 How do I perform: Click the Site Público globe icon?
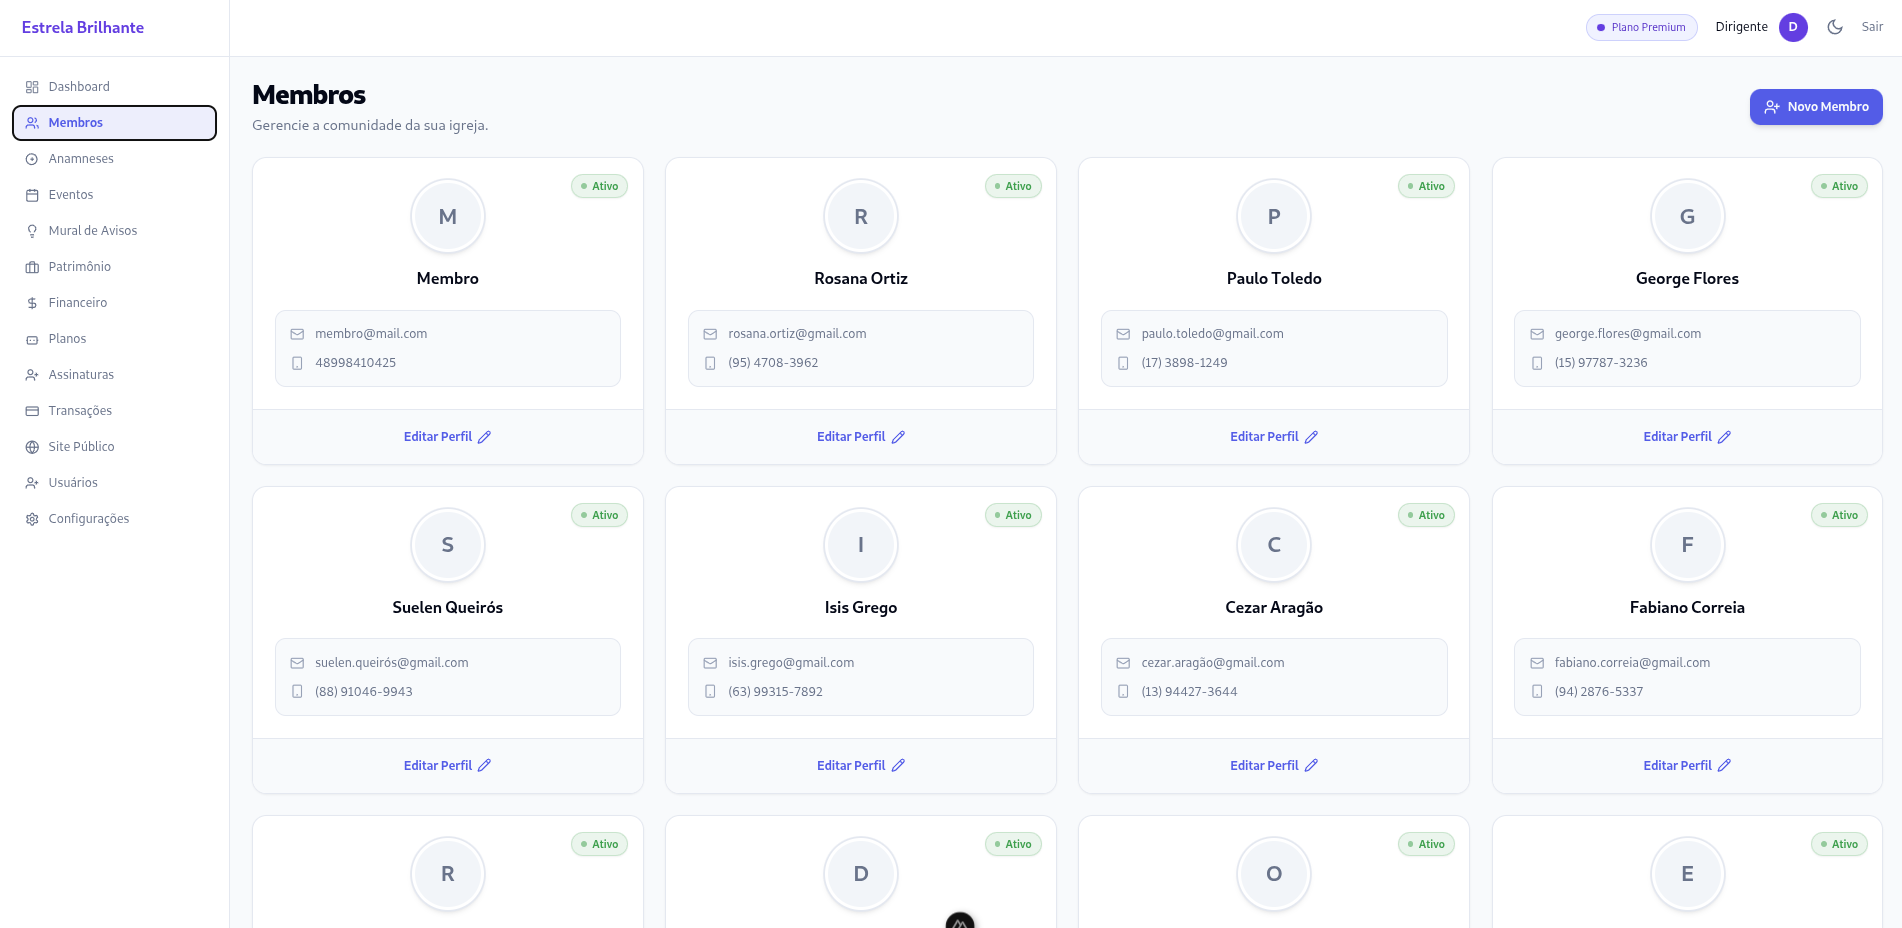(32, 447)
